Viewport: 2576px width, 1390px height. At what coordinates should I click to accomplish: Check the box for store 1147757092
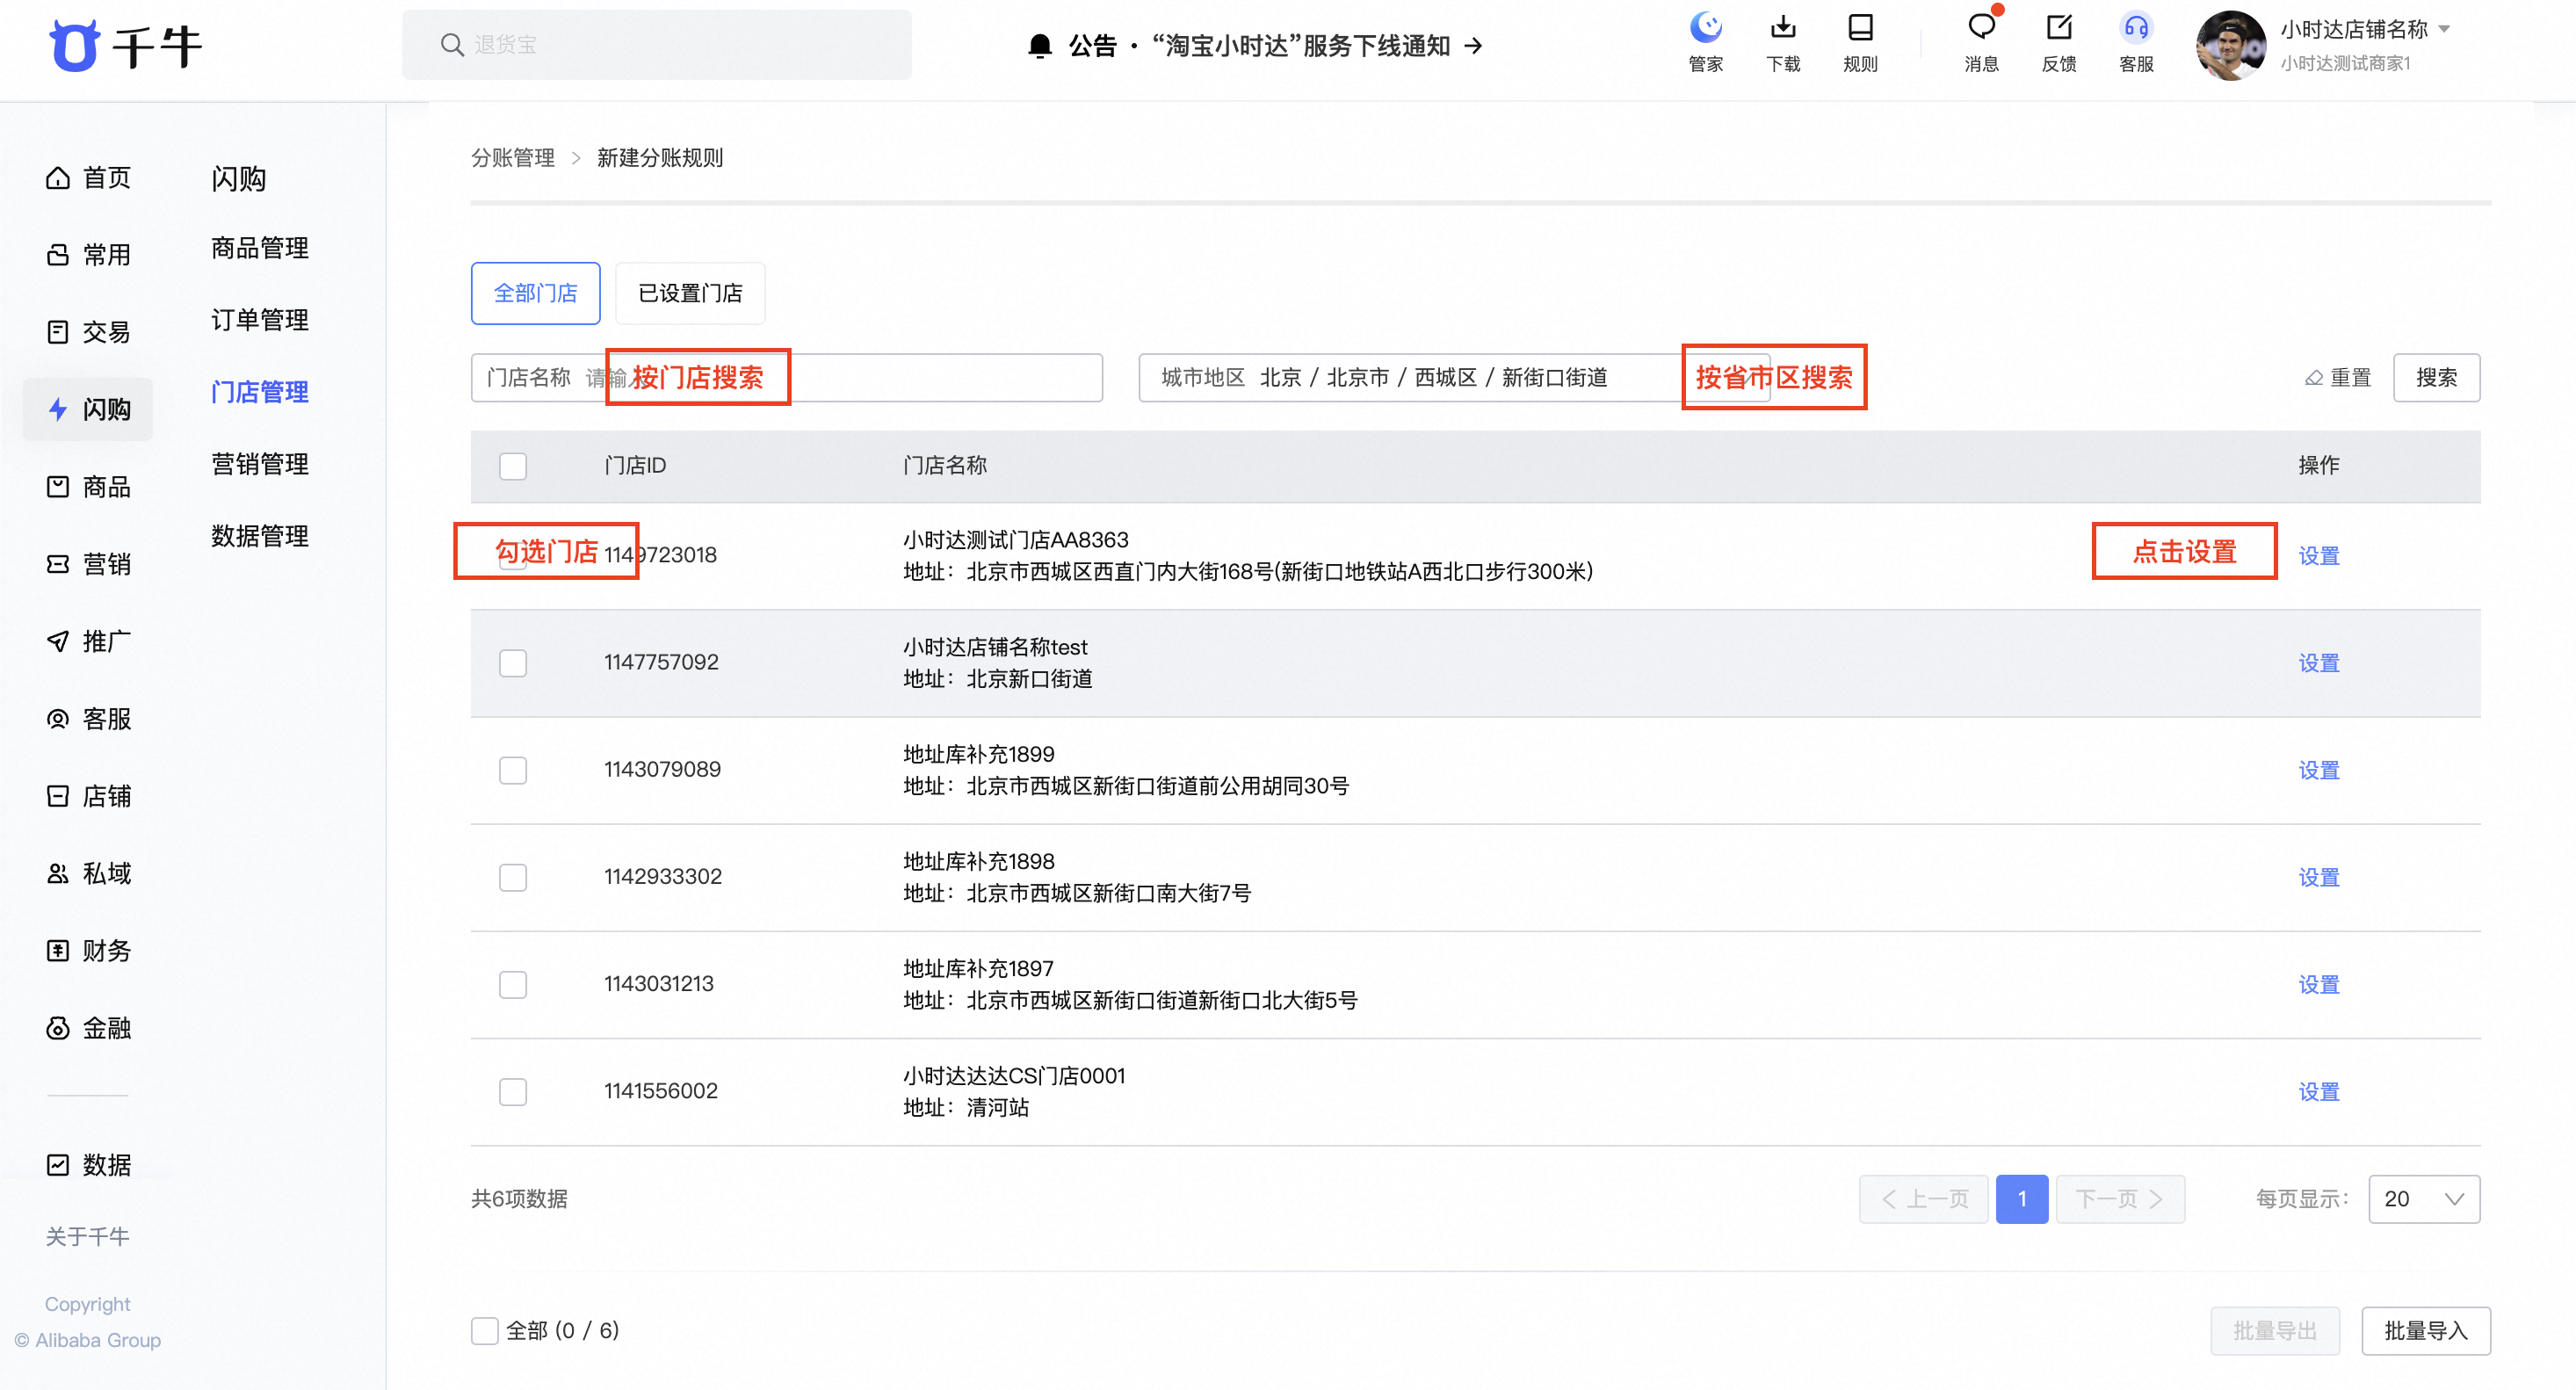[x=513, y=663]
